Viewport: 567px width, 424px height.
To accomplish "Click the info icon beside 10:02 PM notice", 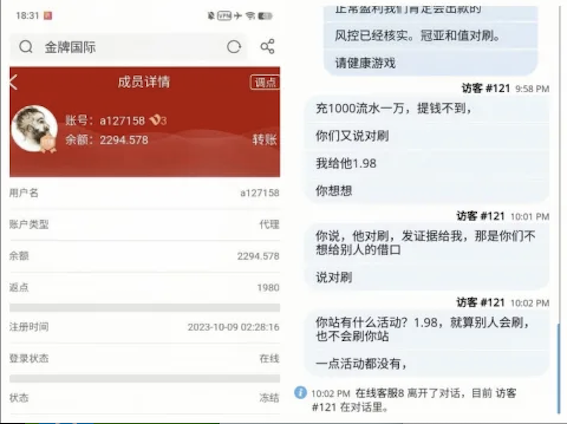I will pyautogui.click(x=300, y=393).
